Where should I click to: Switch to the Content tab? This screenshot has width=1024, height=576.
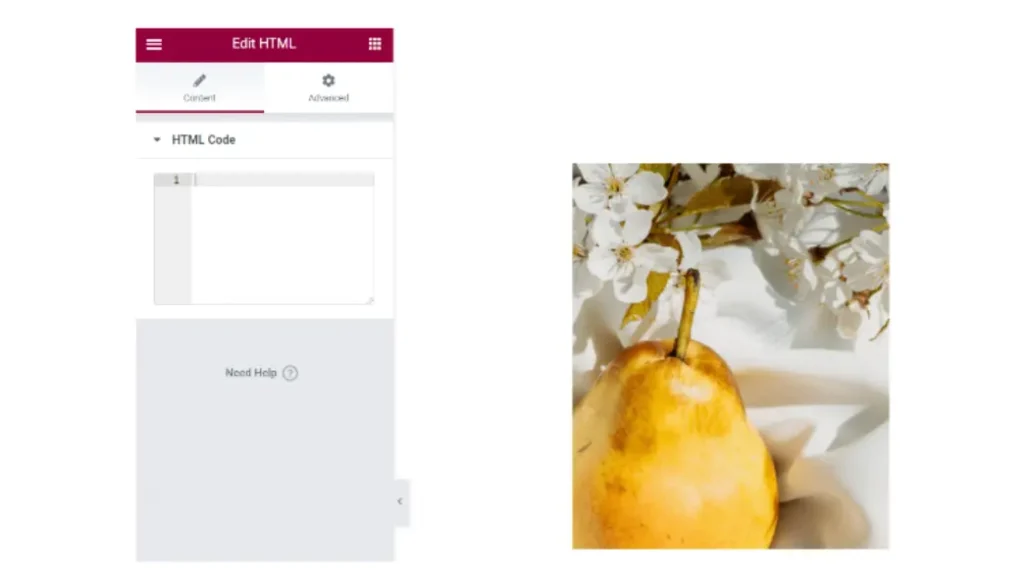[x=200, y=88]
